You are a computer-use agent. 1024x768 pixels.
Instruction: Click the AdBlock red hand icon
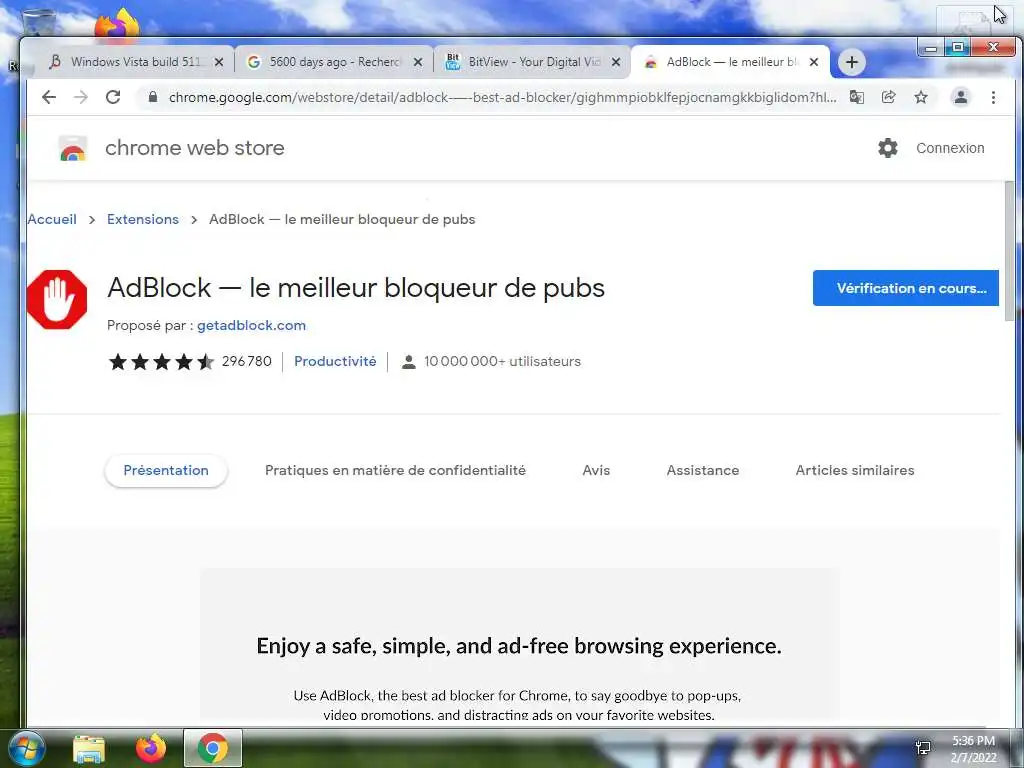[x=57, y=300]
